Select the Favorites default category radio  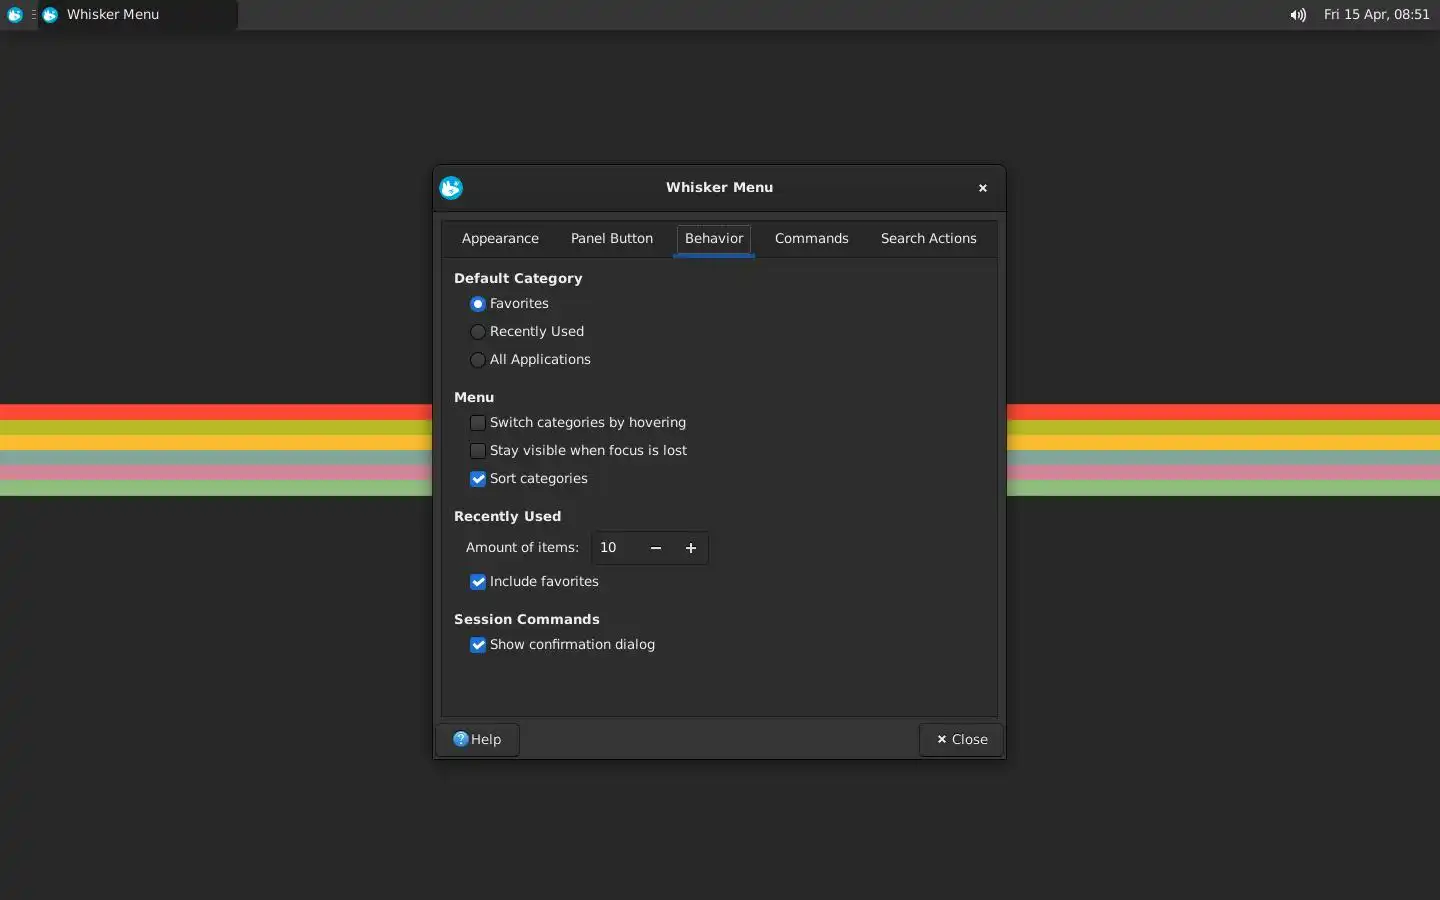point(509,304)
